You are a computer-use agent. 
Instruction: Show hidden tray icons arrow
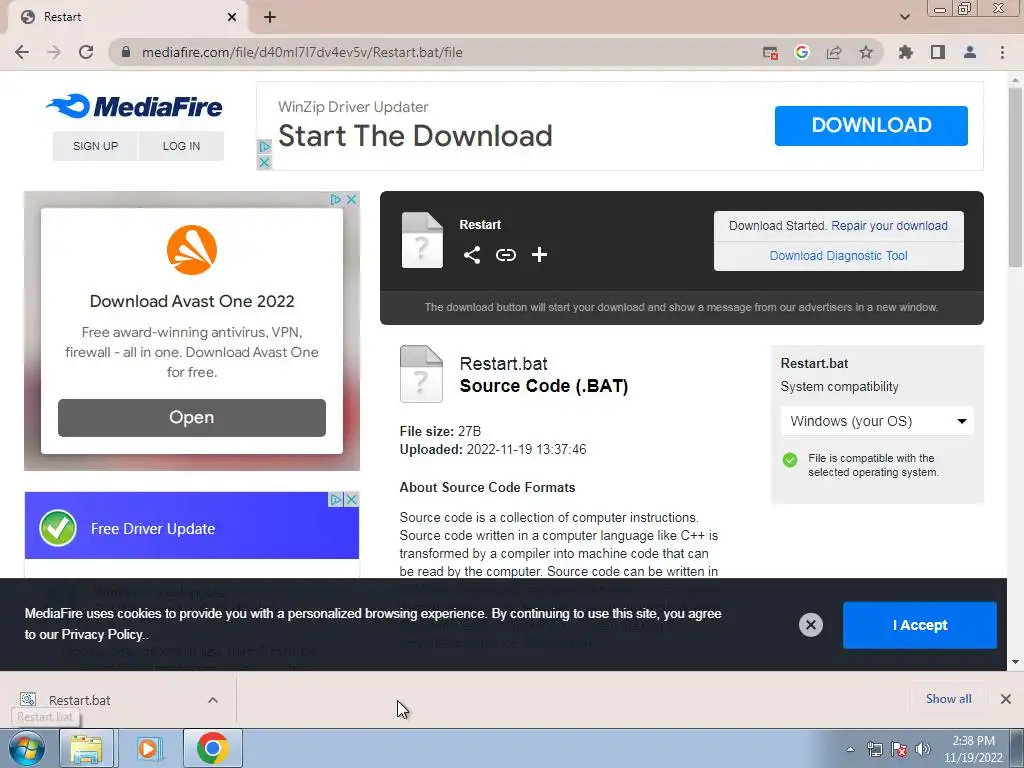pyautogui.click(x=850, y=750)
